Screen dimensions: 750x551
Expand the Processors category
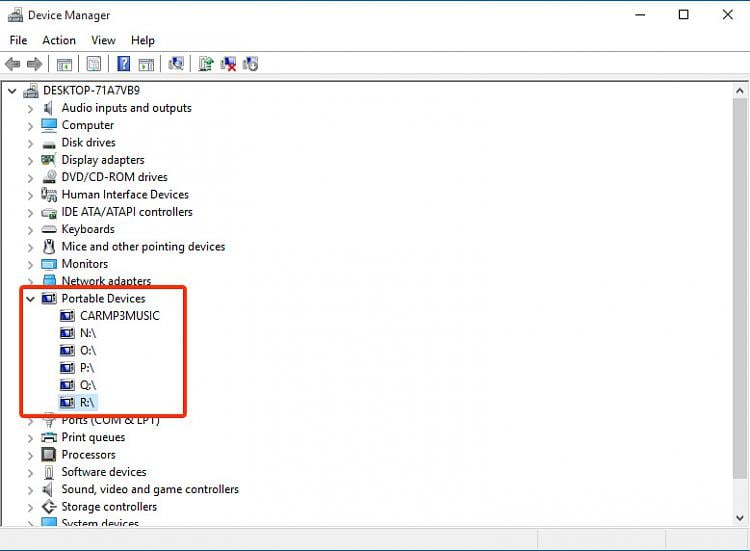[30, 455]
